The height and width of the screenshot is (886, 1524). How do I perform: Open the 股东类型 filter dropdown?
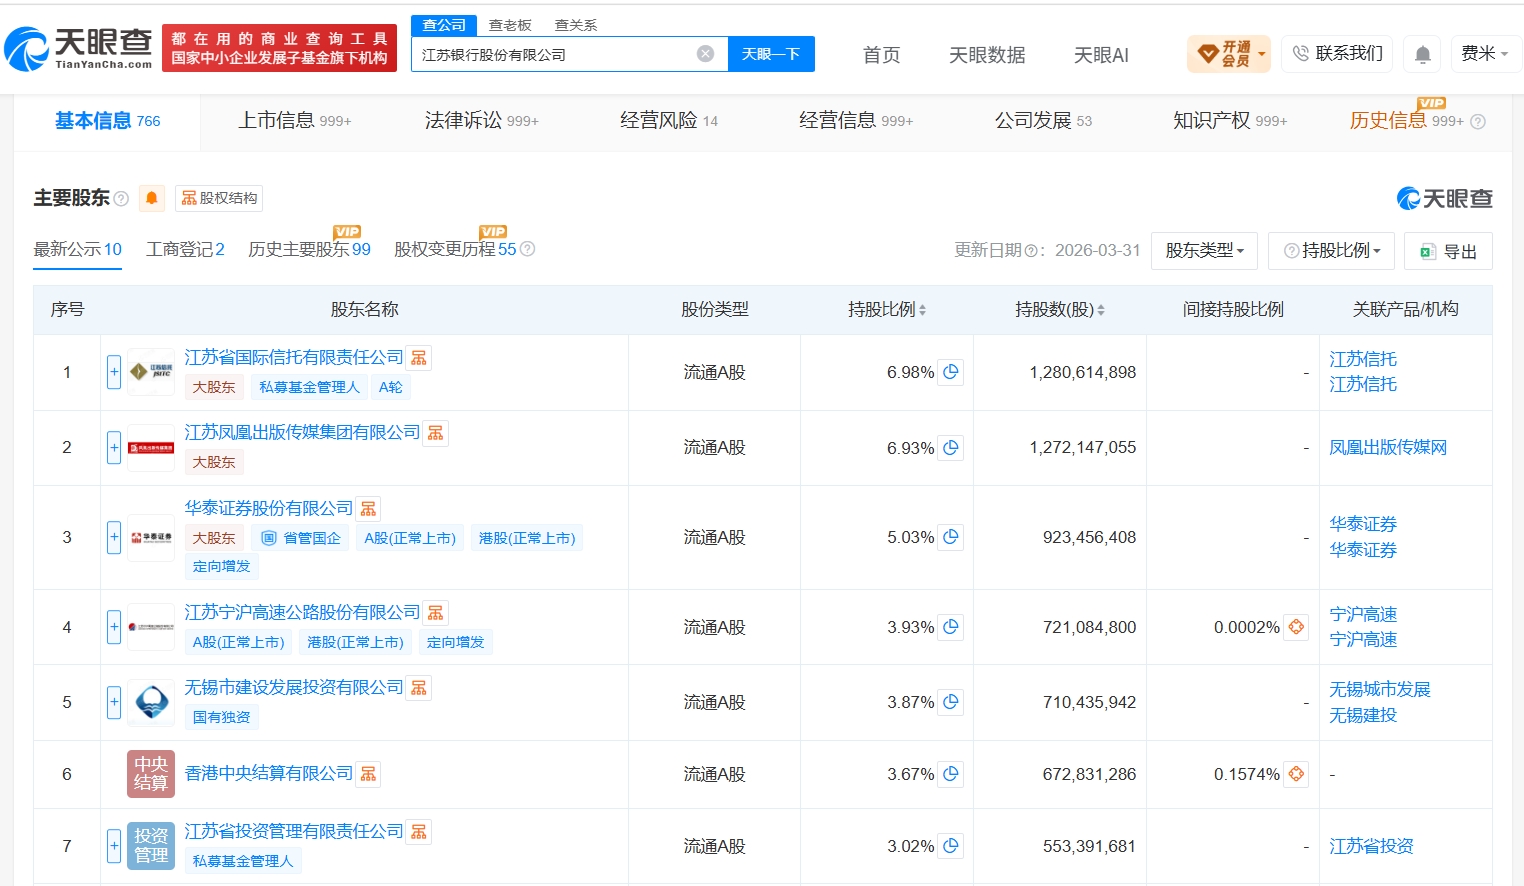1204,251
